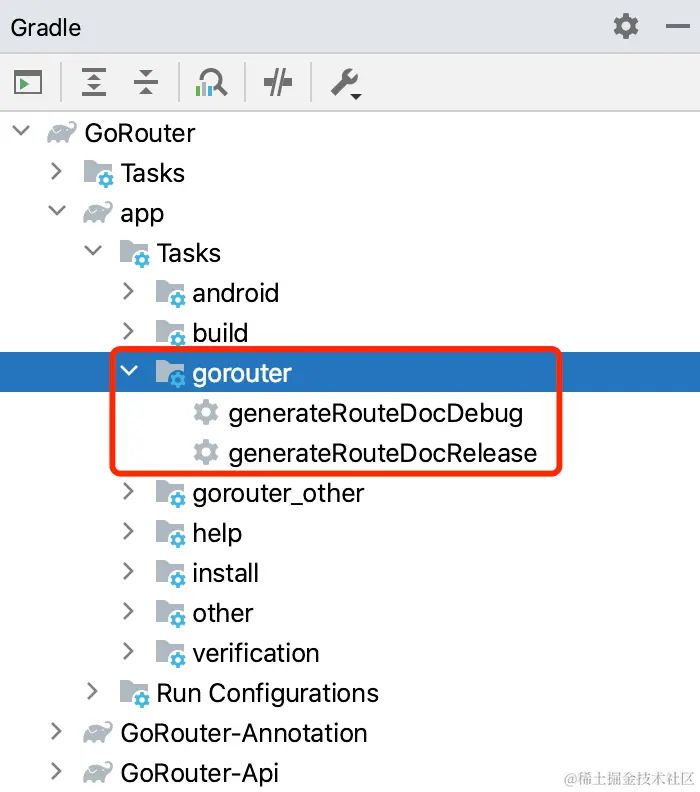Click gear icon beside generateRouteDocDebug

[206, 413]
